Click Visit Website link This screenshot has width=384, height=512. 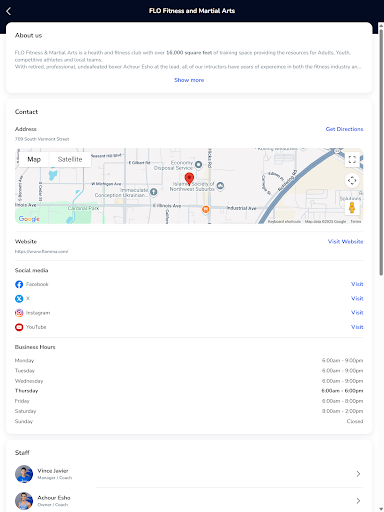pos(345,241)
